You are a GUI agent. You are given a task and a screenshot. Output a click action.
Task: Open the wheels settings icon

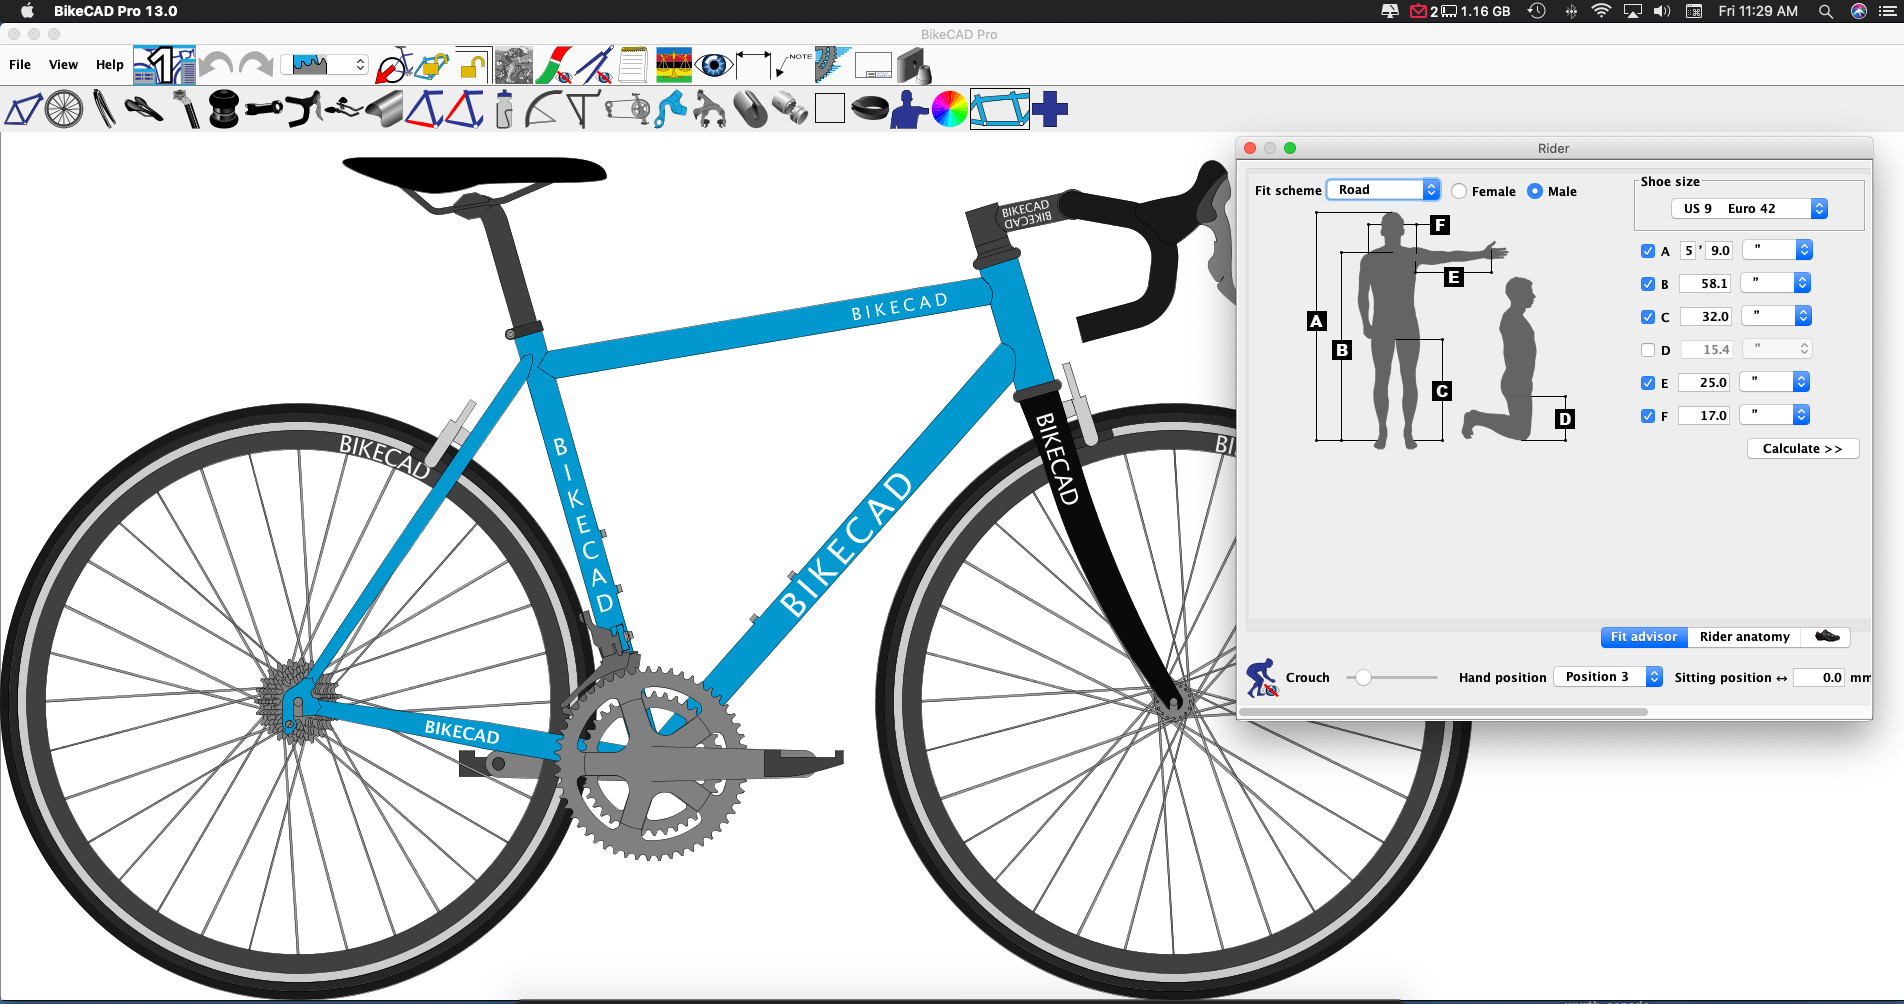pyautogui.click(x=64, y=109)
